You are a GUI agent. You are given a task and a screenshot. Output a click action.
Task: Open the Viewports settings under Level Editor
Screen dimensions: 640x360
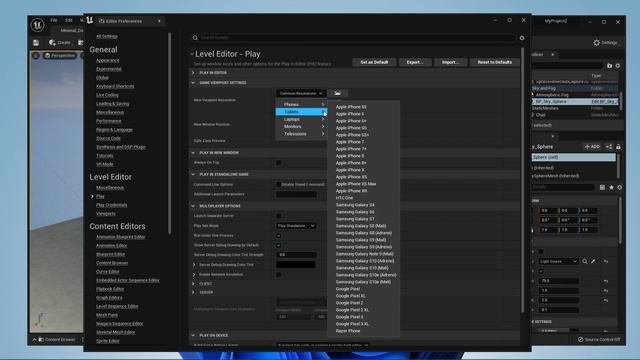click(105, 213)
